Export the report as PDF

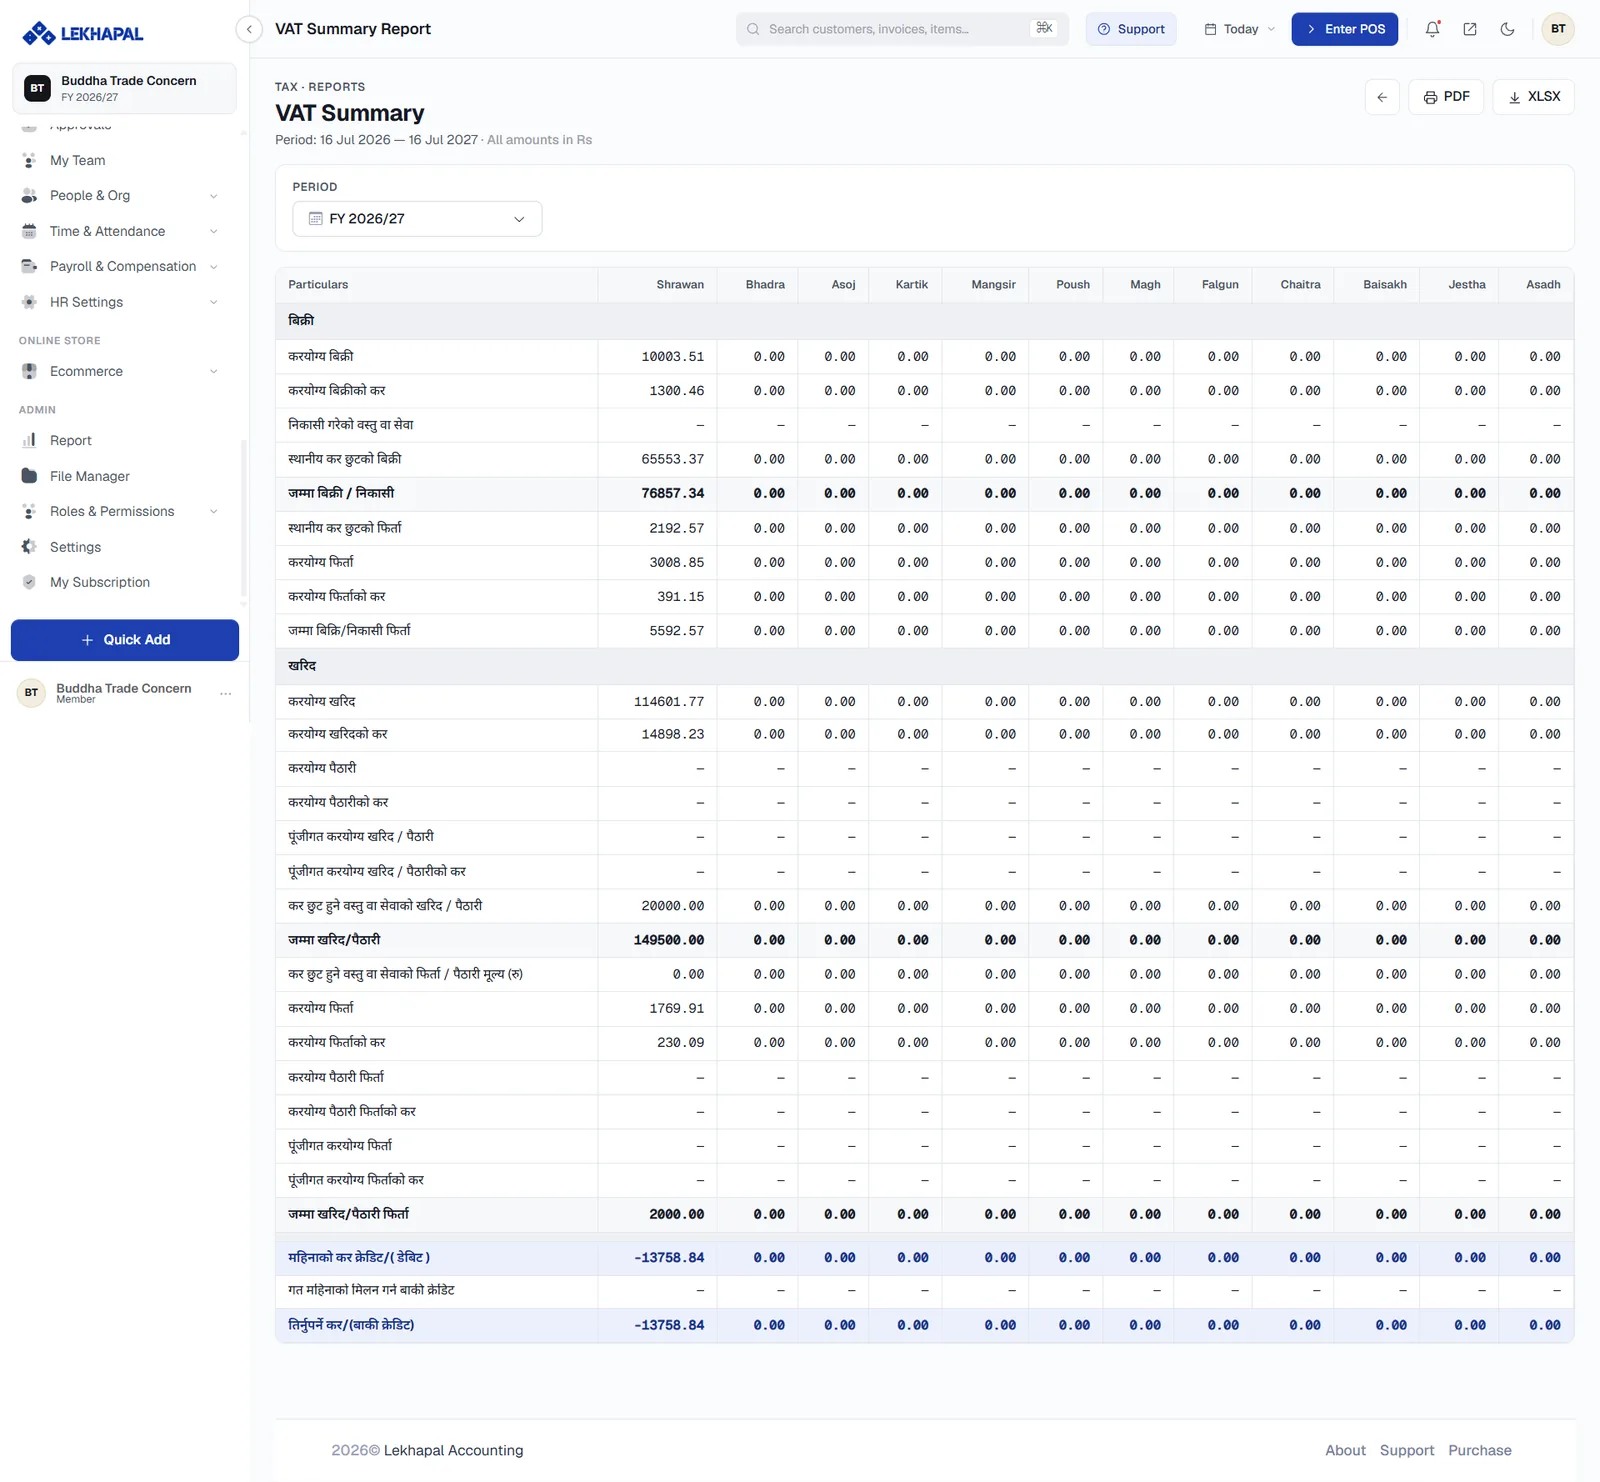click(1446, 97)
